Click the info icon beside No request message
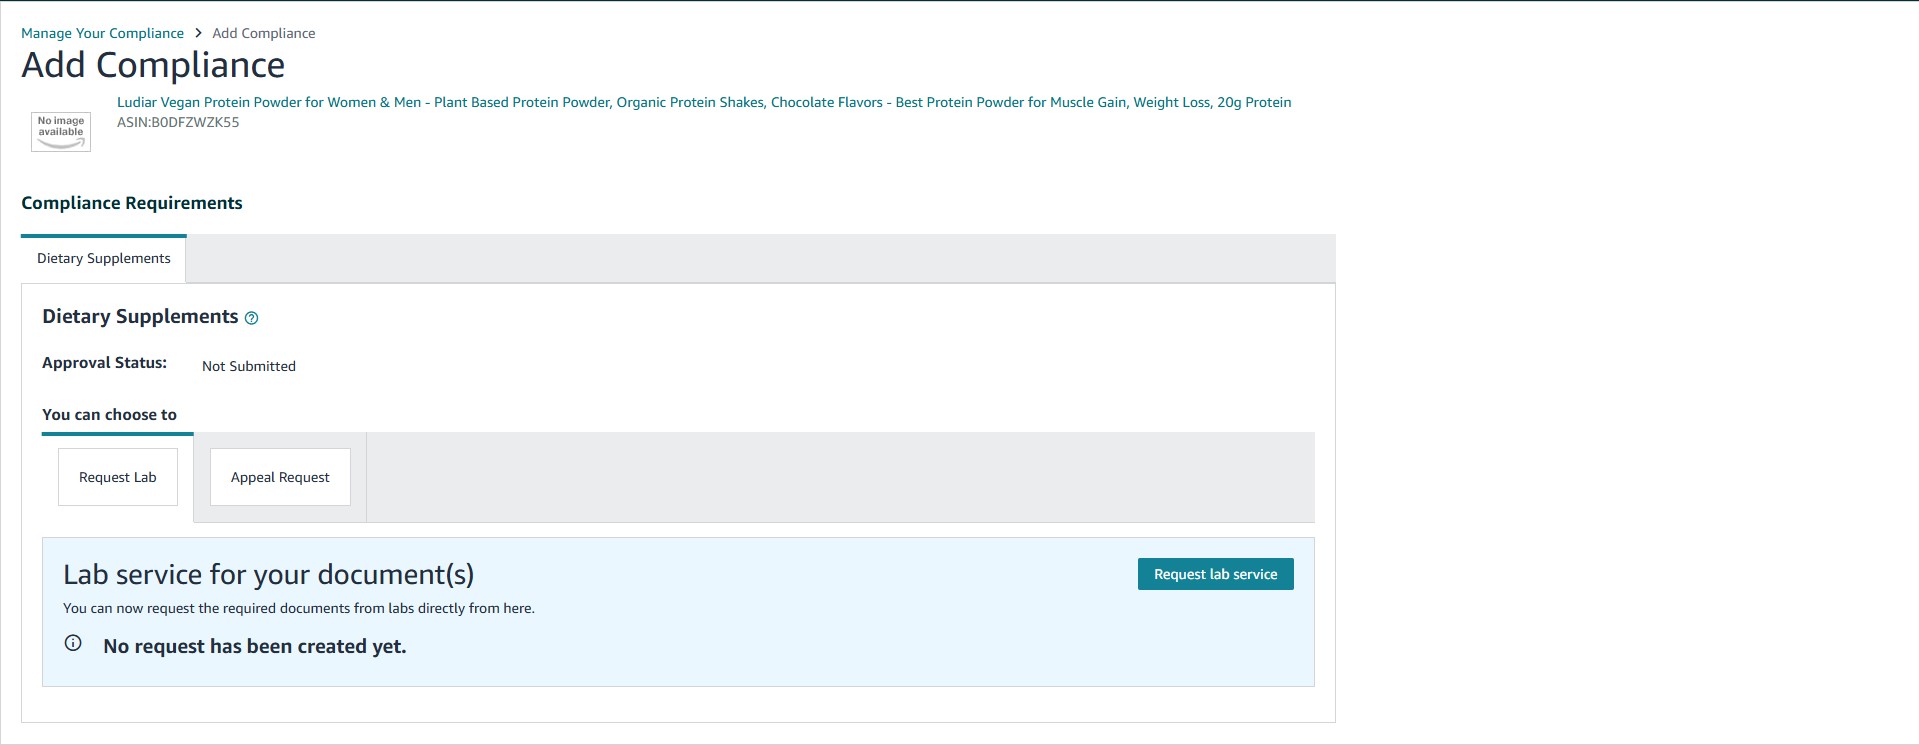1919x745 pixels. click(x=73, y=643)
